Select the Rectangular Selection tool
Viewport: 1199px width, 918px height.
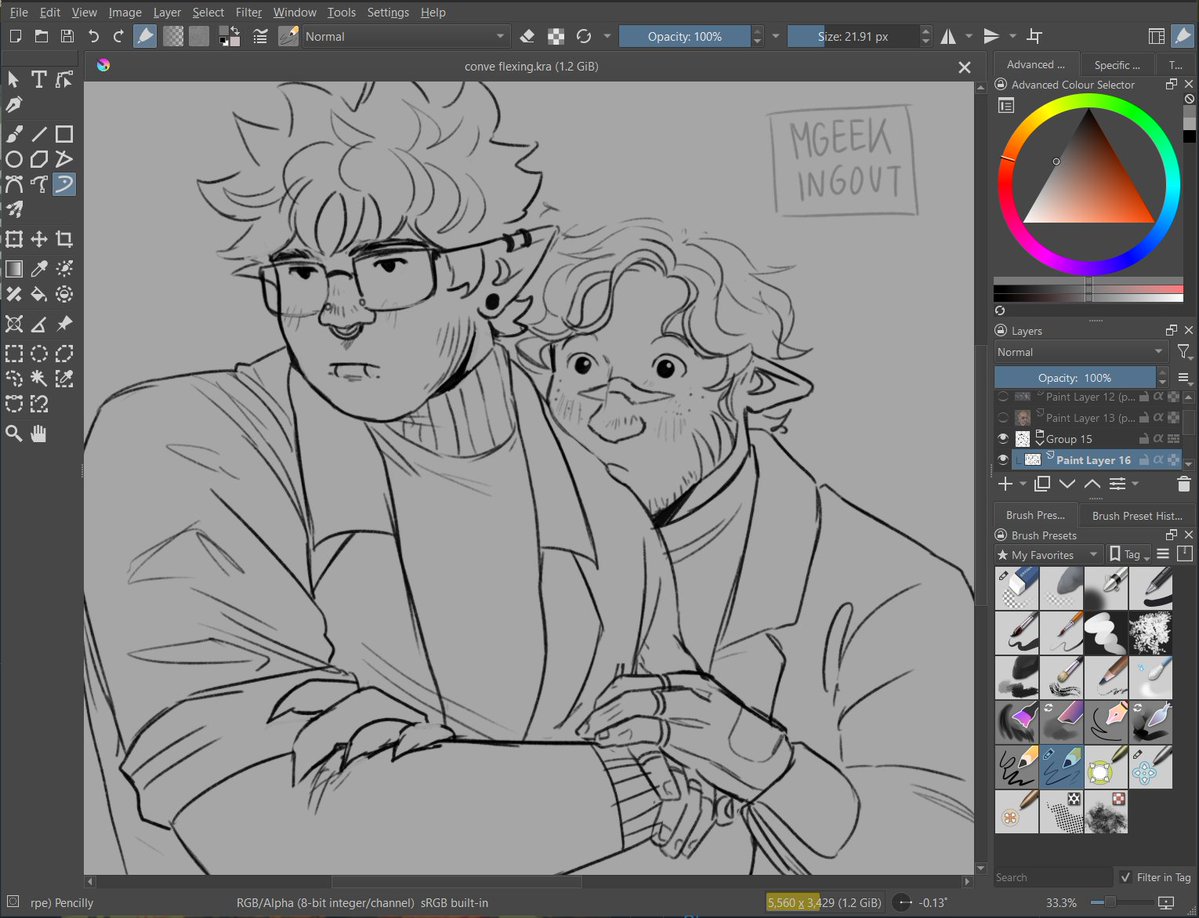[x=14, y=353]
